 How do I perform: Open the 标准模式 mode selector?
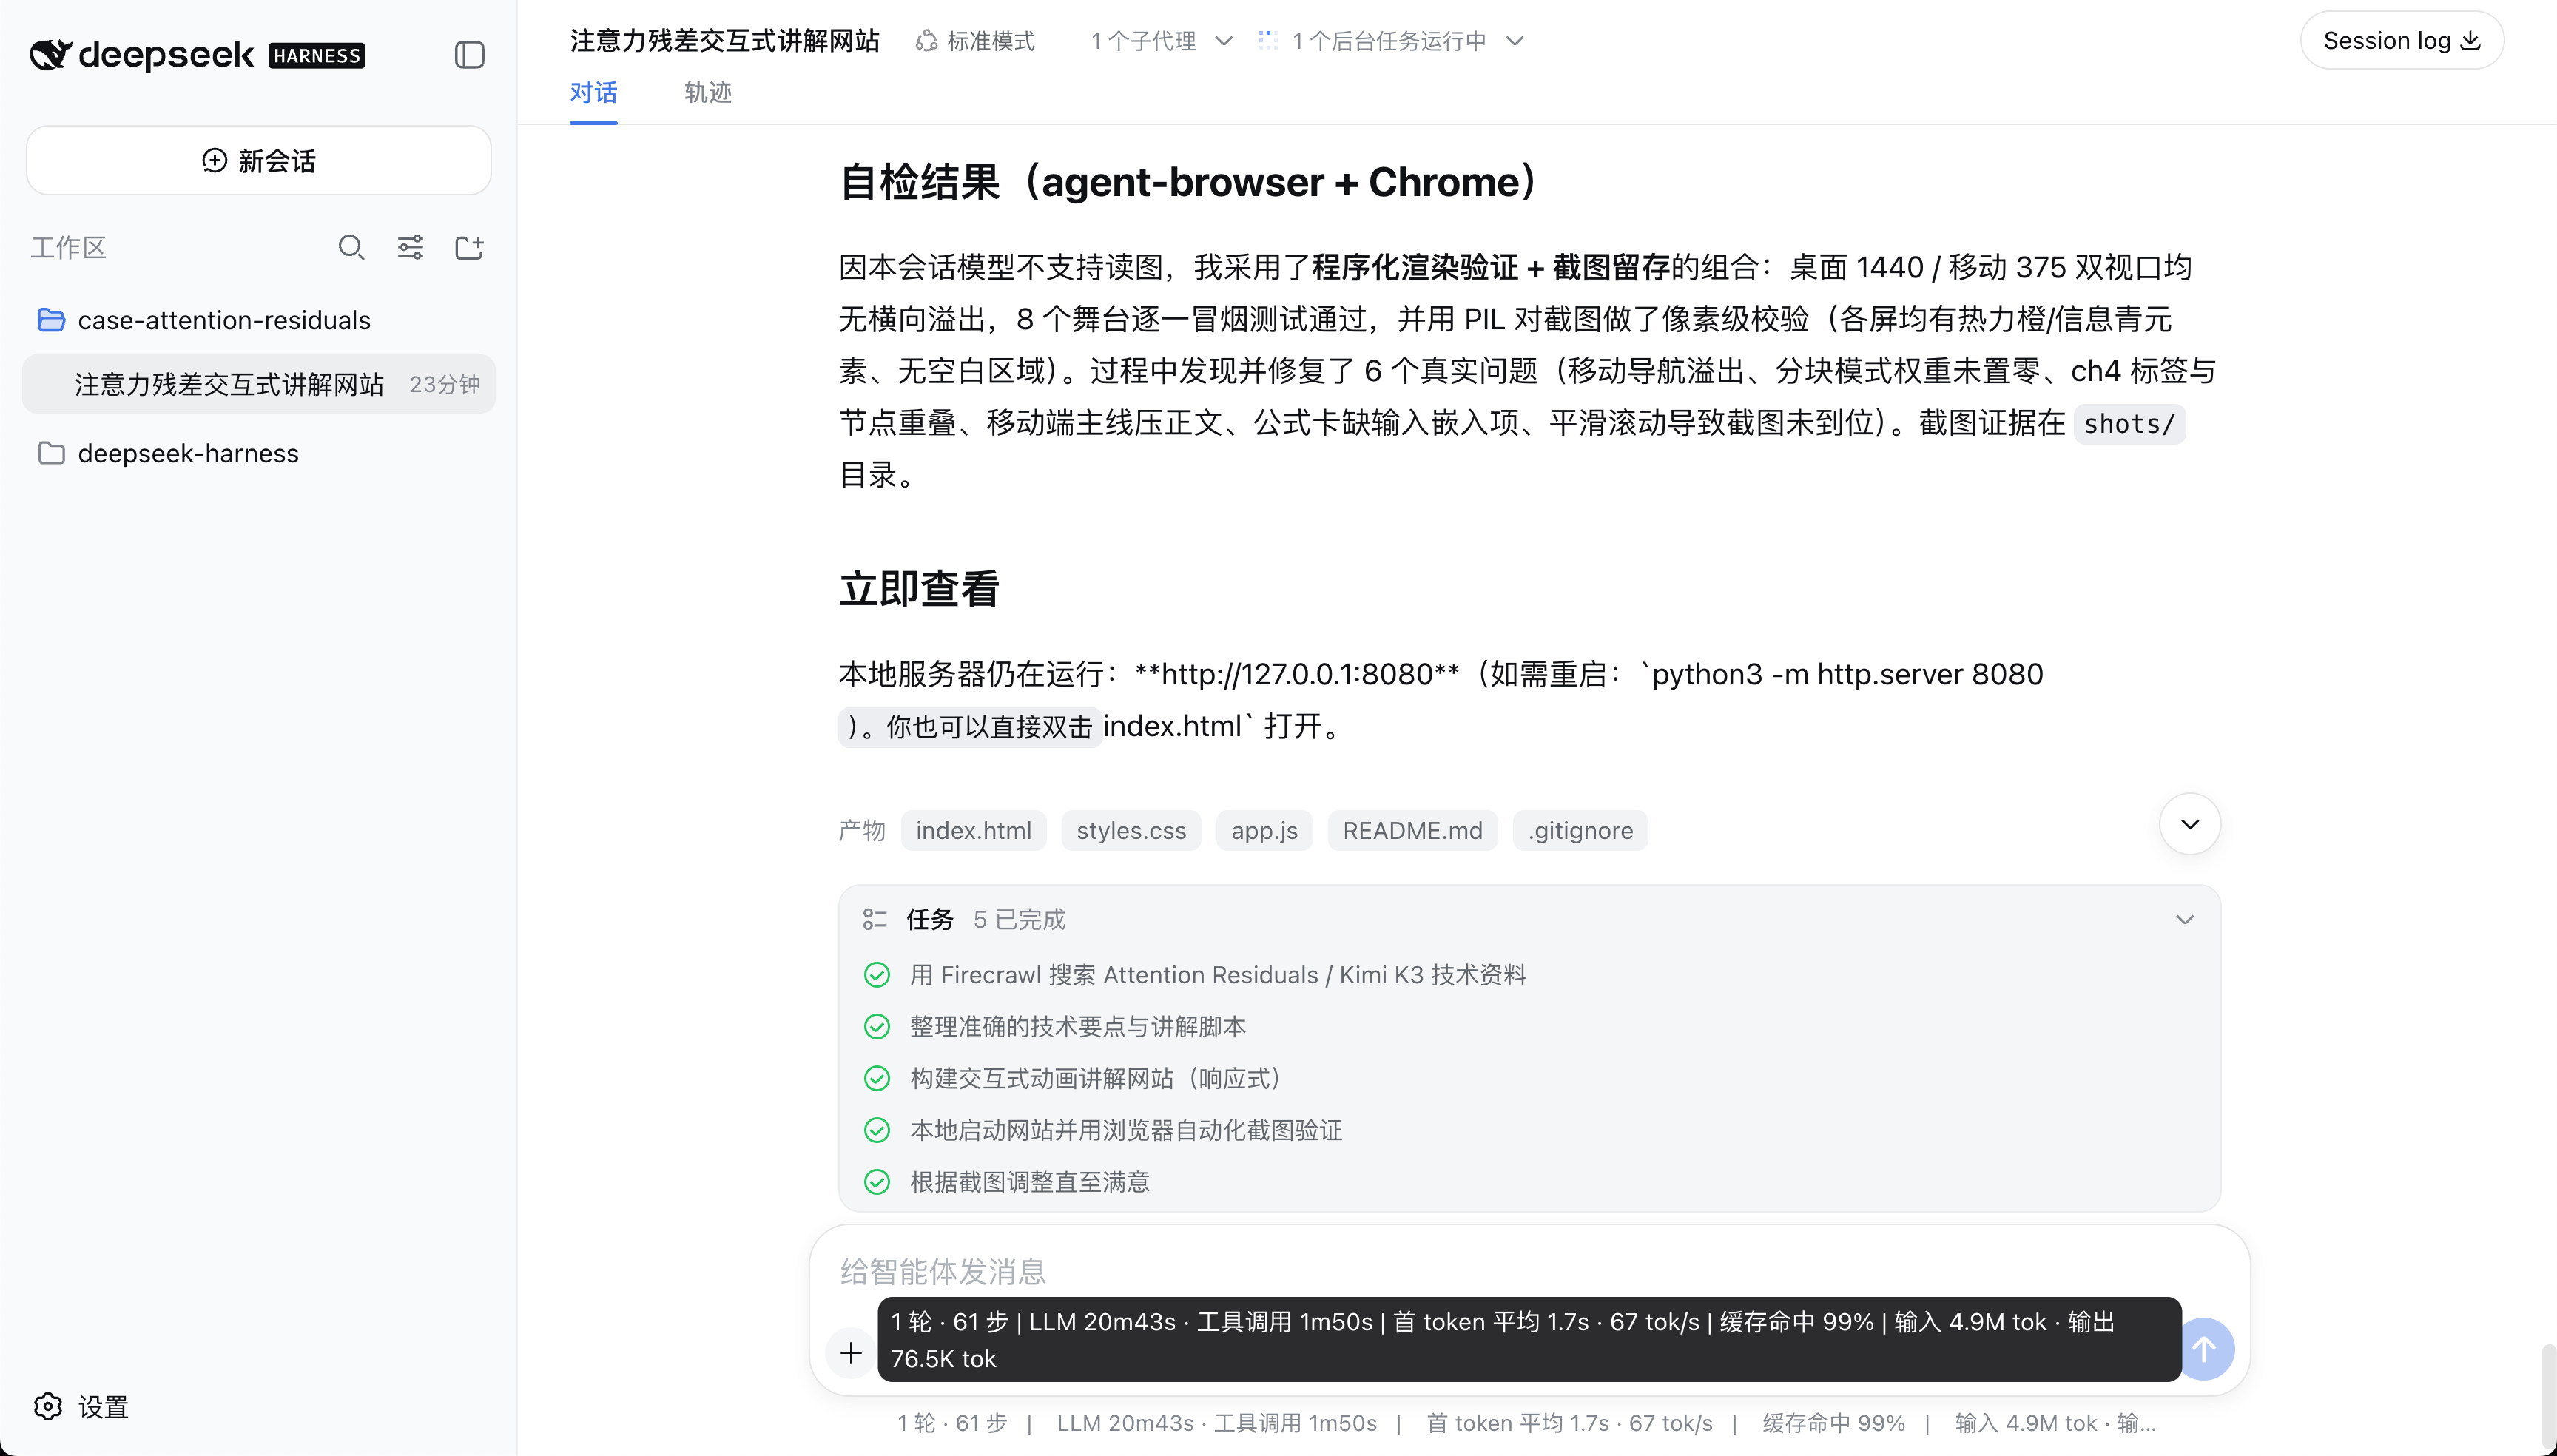(976, 41)
